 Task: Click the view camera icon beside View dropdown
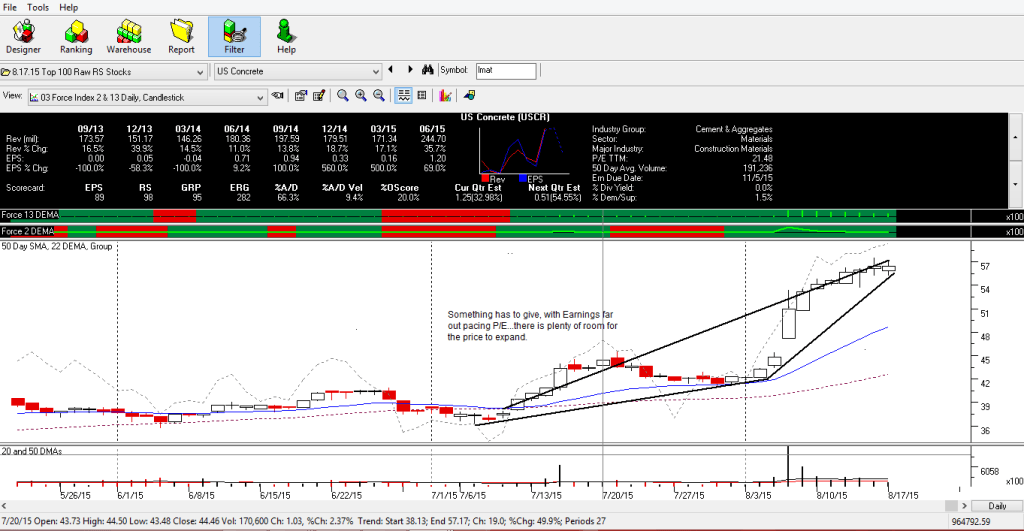278,96
